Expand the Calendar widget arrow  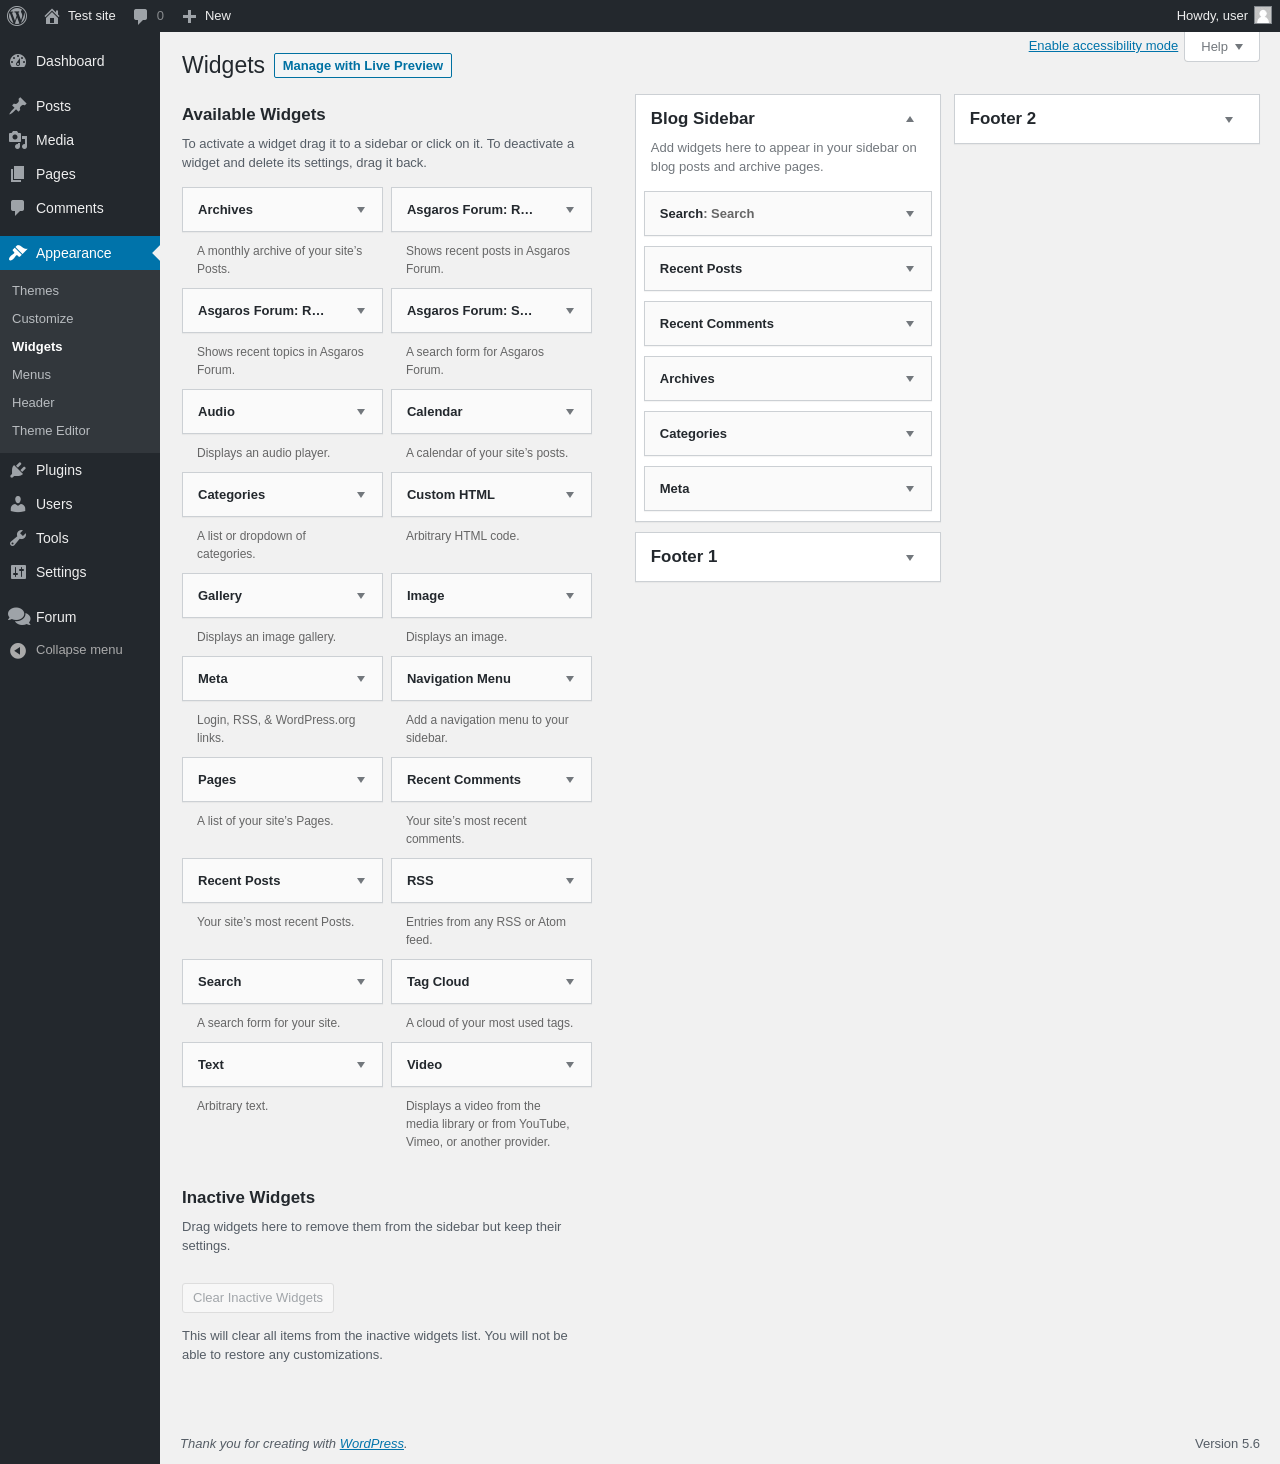570,412
